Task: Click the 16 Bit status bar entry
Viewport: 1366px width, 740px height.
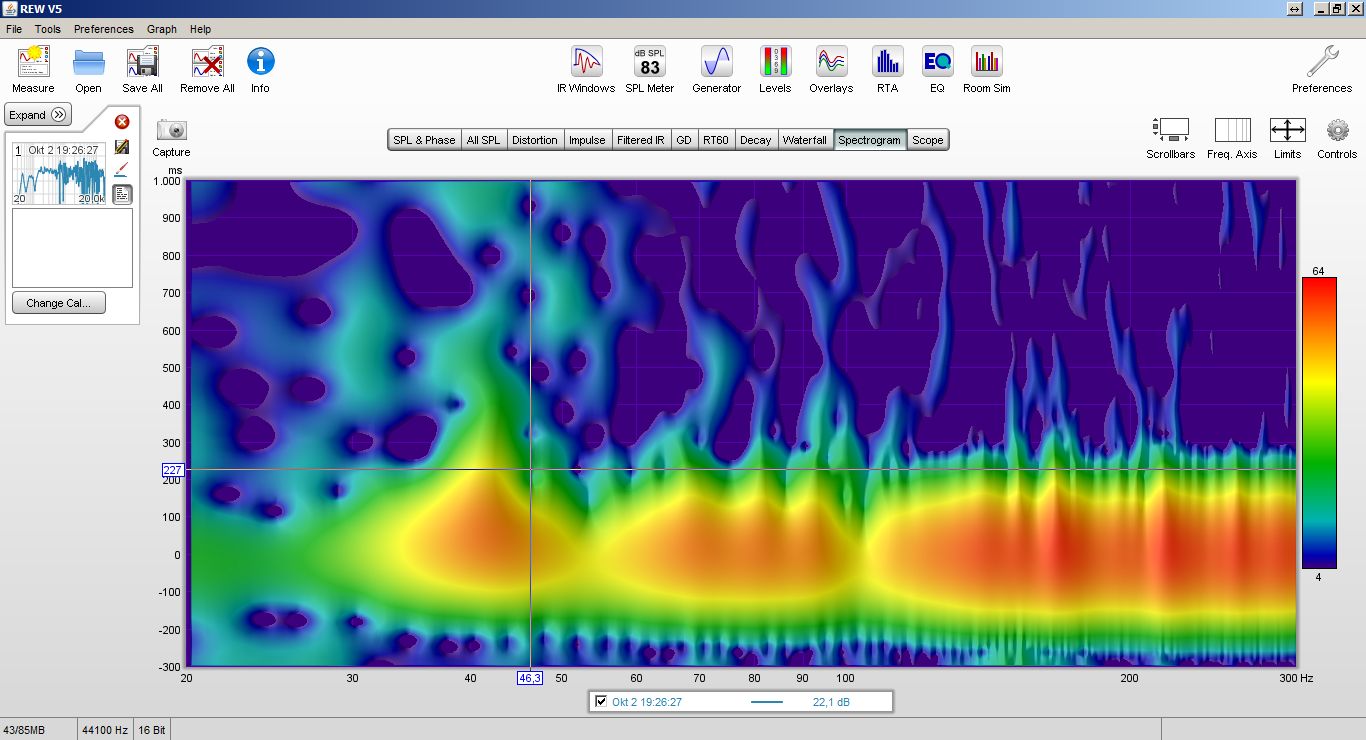Action: 152,730
